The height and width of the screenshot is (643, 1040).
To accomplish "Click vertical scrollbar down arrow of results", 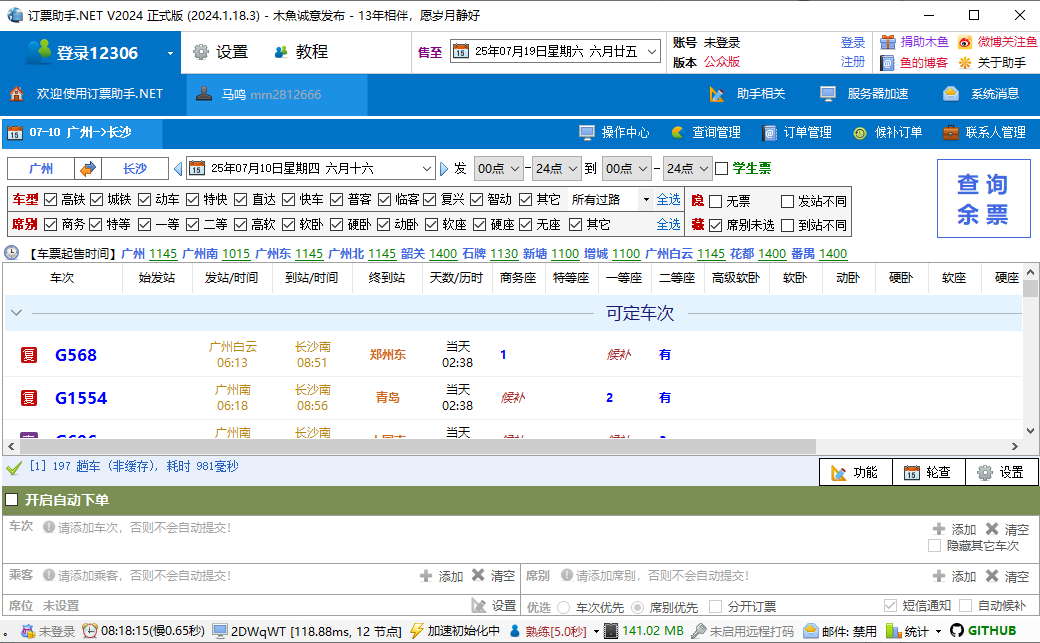I will coord(1030,431).
